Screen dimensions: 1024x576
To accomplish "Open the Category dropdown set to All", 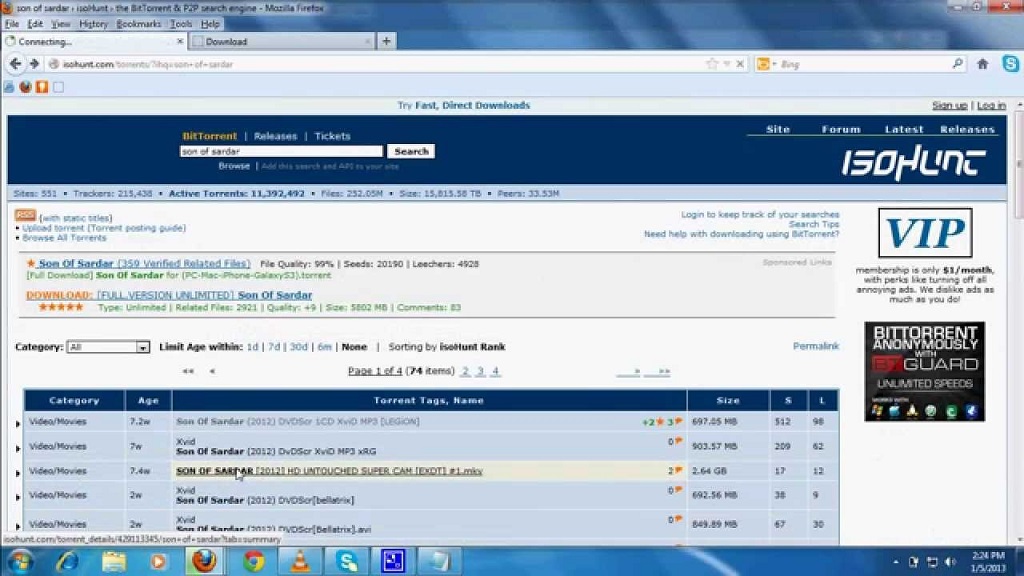I will tap(108, 347).
